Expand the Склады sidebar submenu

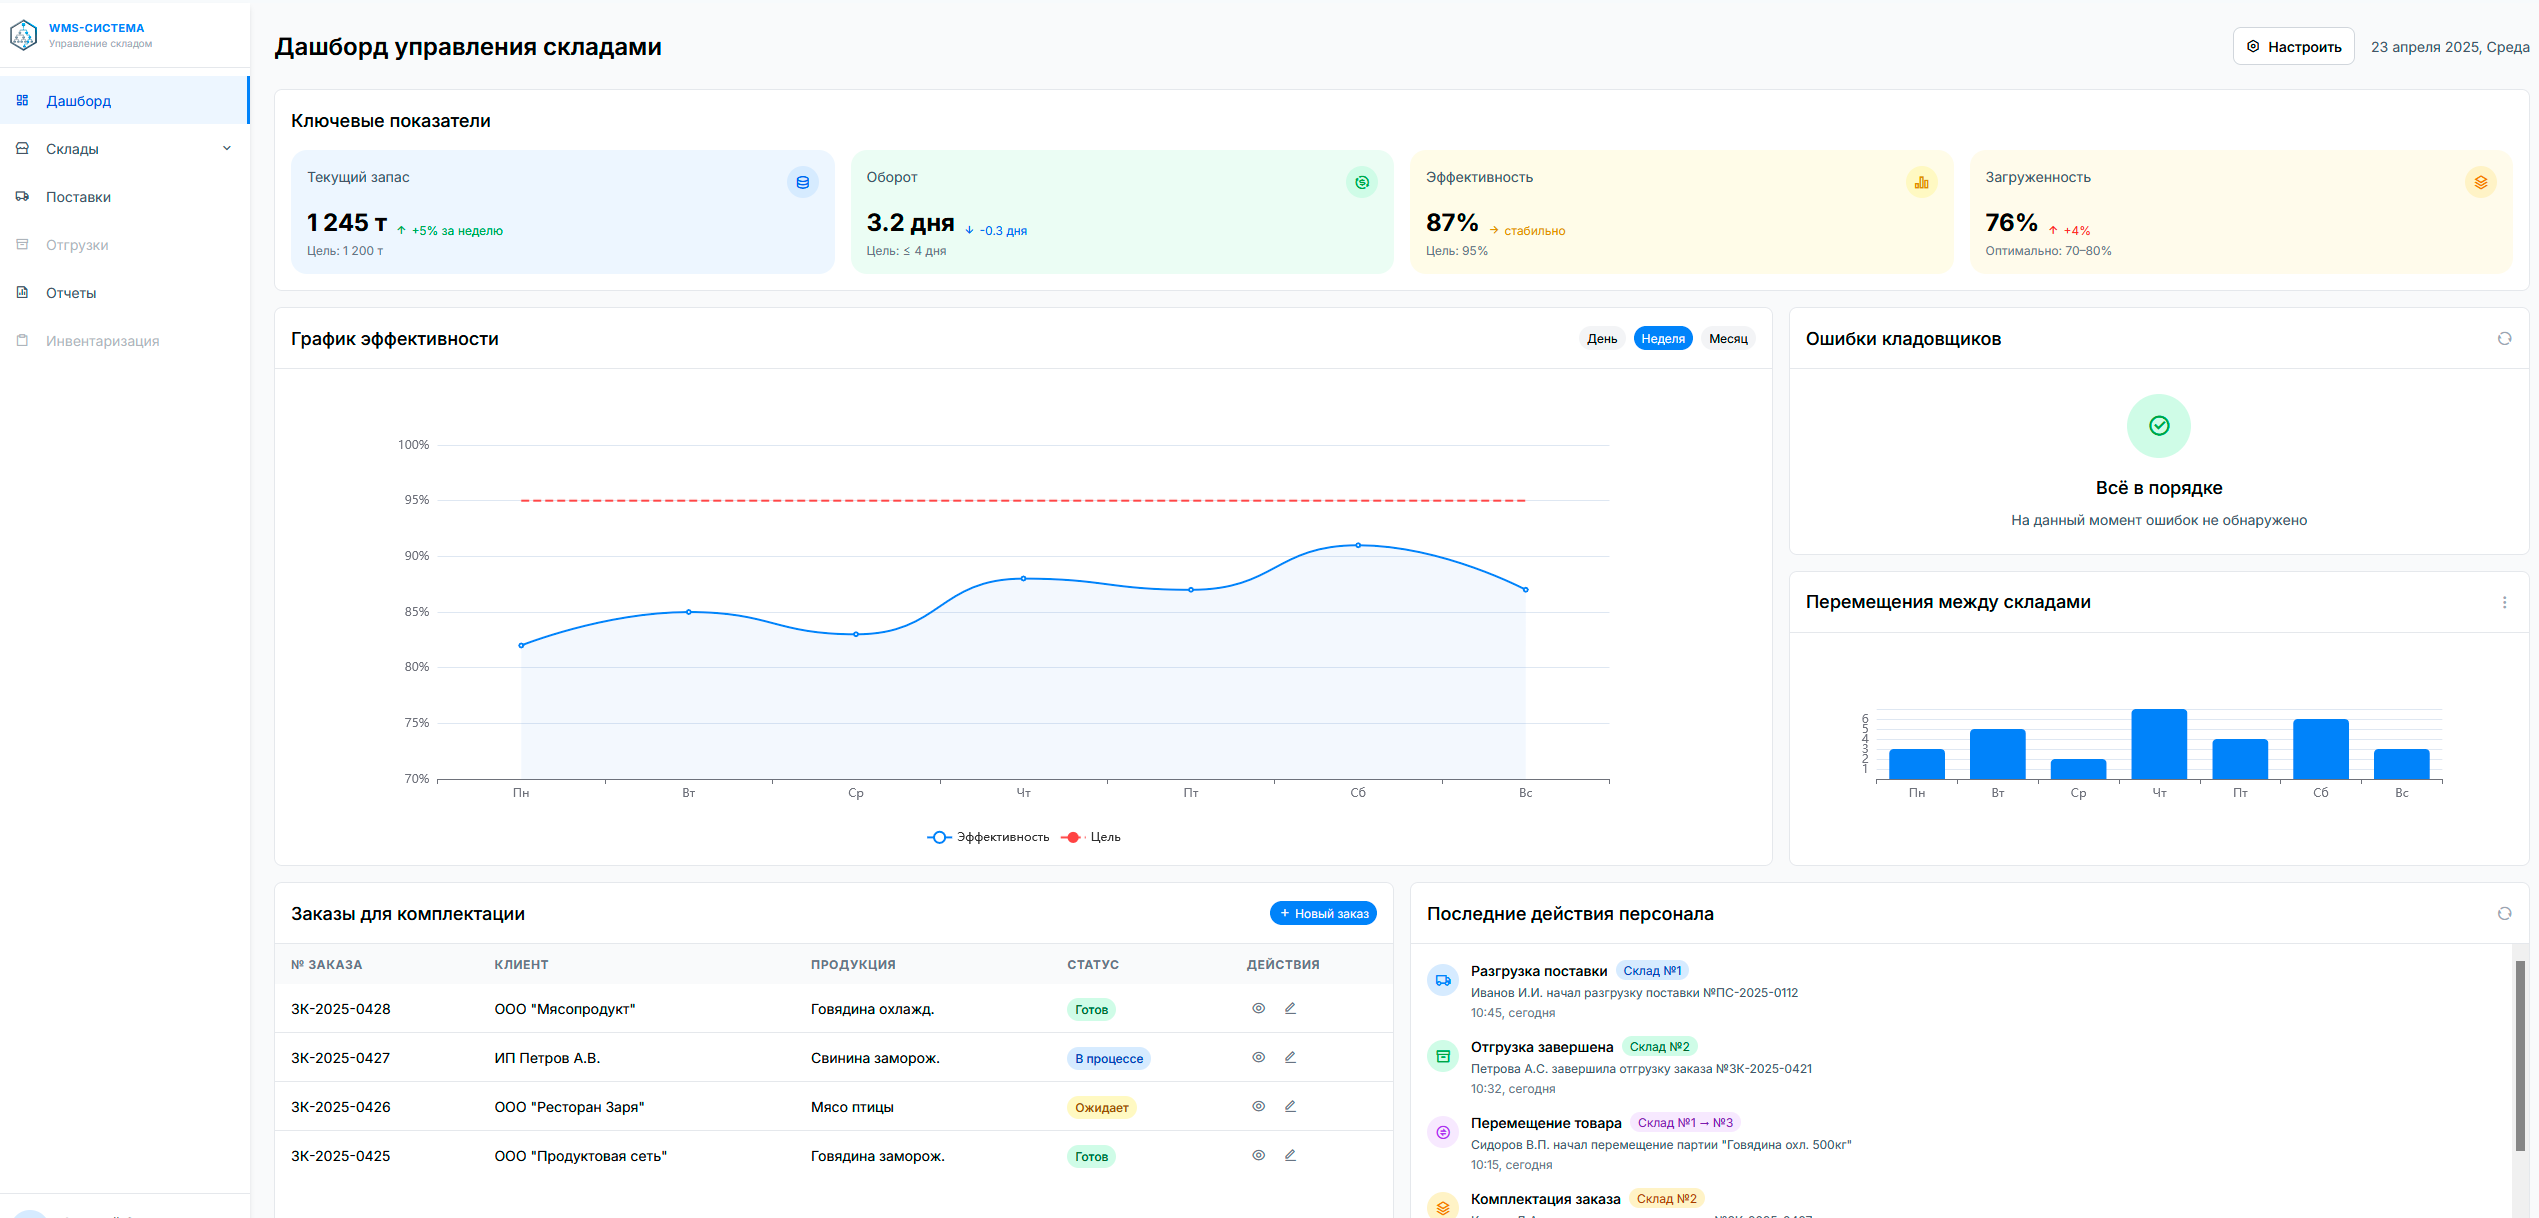click(x=226, y=149)
